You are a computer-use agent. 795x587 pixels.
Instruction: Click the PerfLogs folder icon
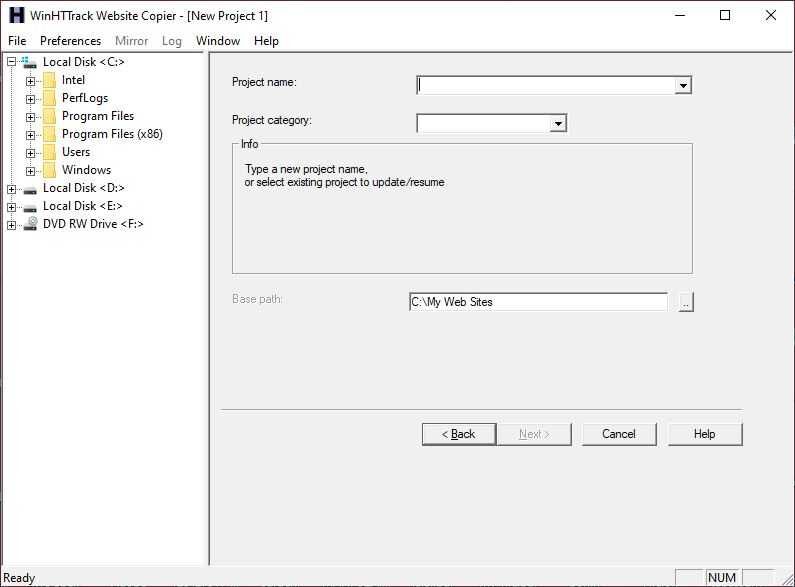[50, 98]
